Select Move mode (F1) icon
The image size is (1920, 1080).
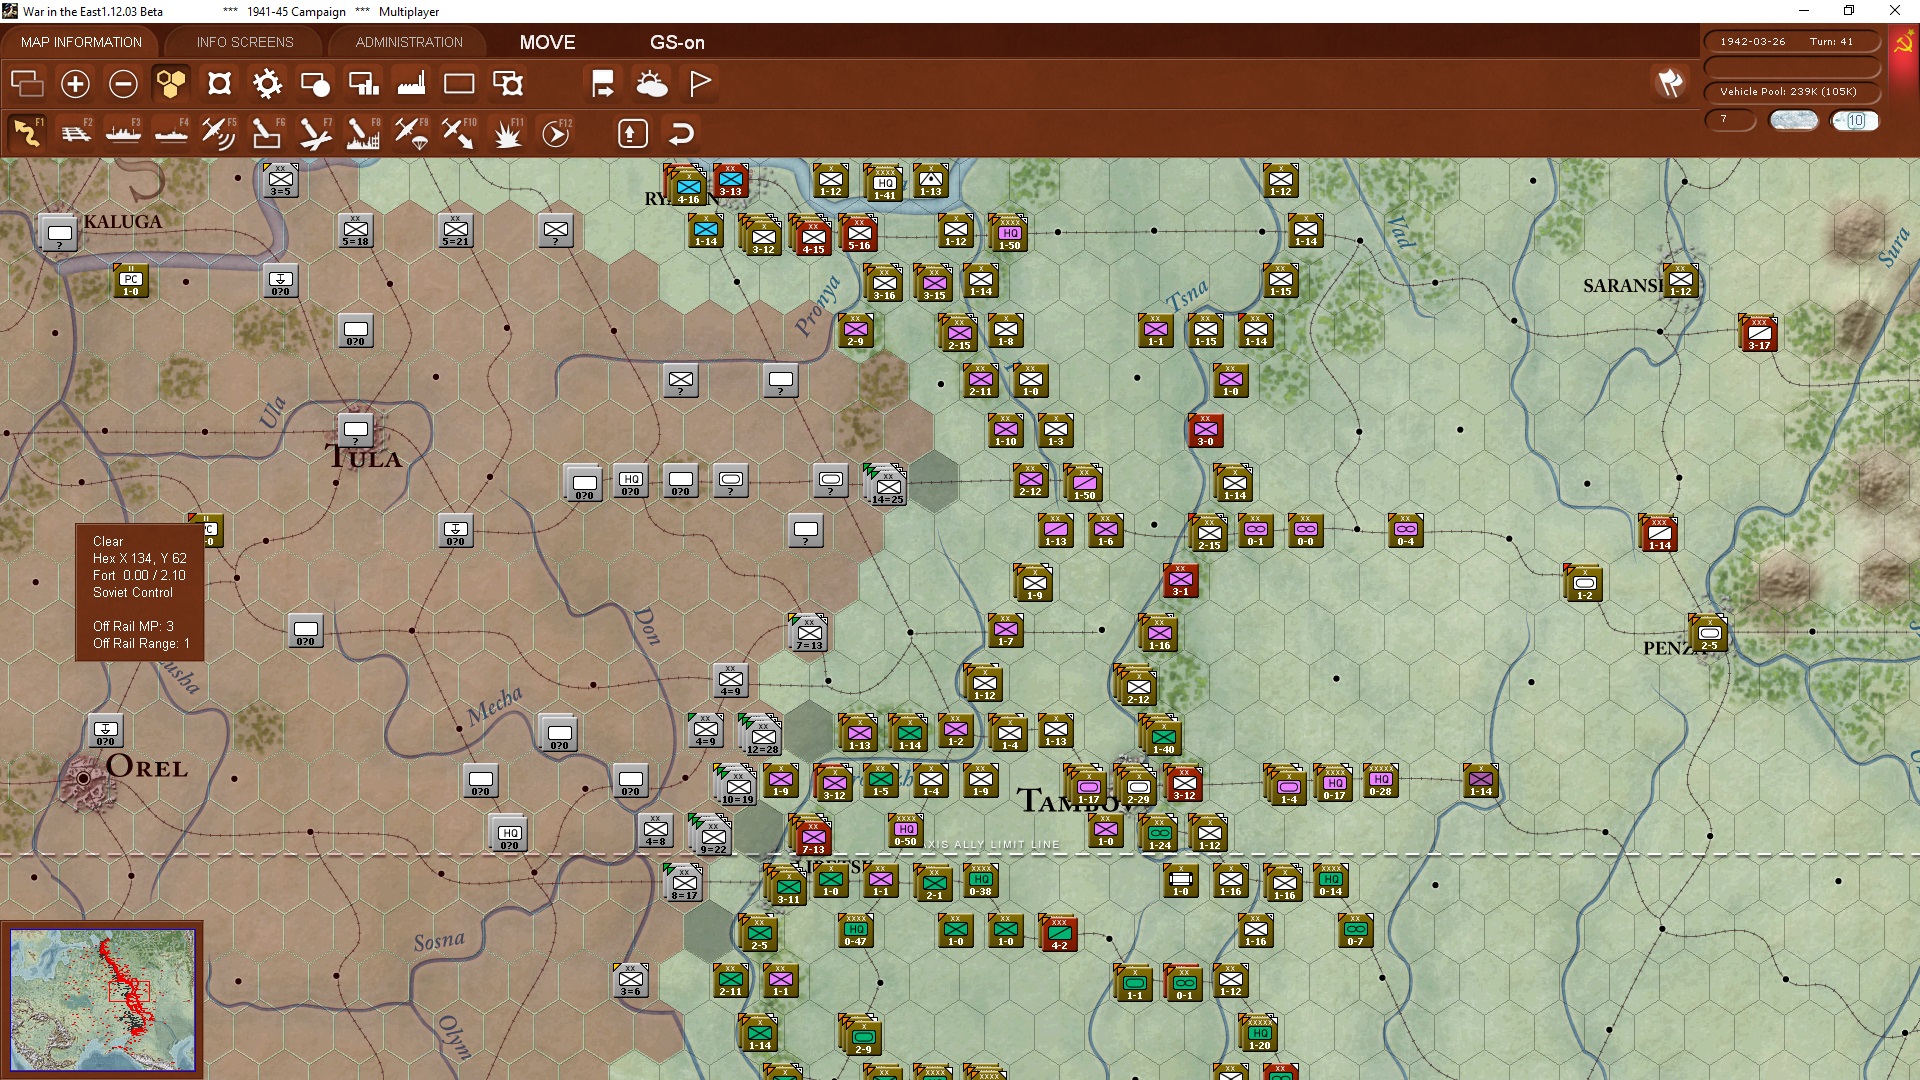click(x=27, y=133)
